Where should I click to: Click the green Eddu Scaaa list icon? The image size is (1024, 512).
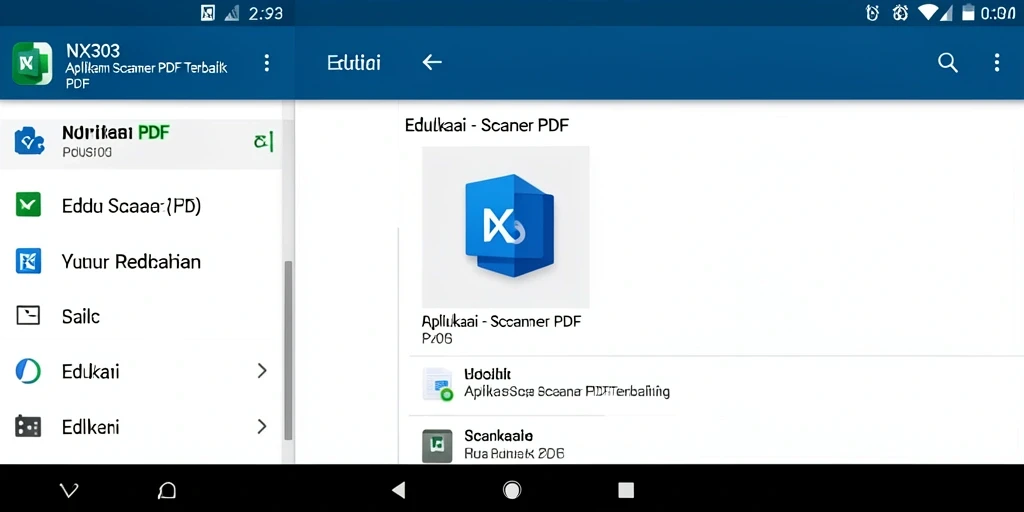[28, 205]
